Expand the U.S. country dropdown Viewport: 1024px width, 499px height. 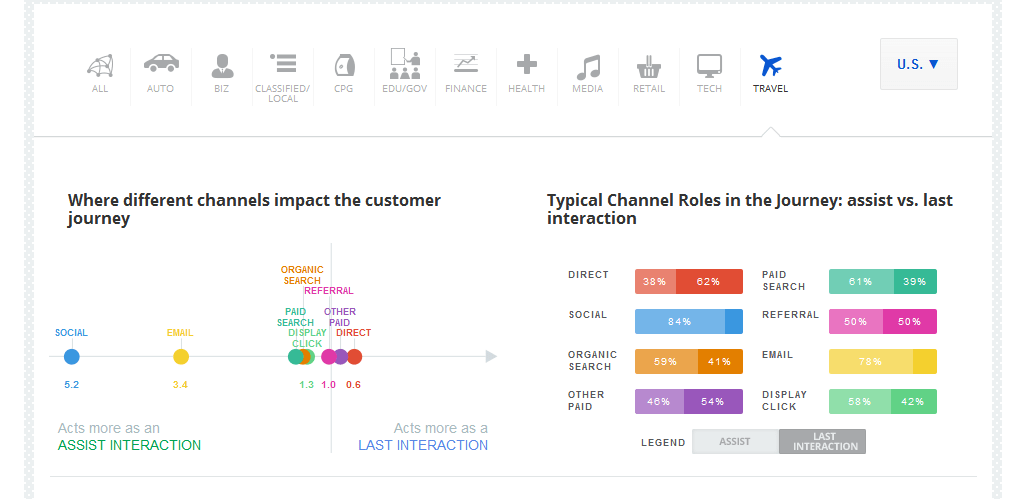click(x=918, y=64)
